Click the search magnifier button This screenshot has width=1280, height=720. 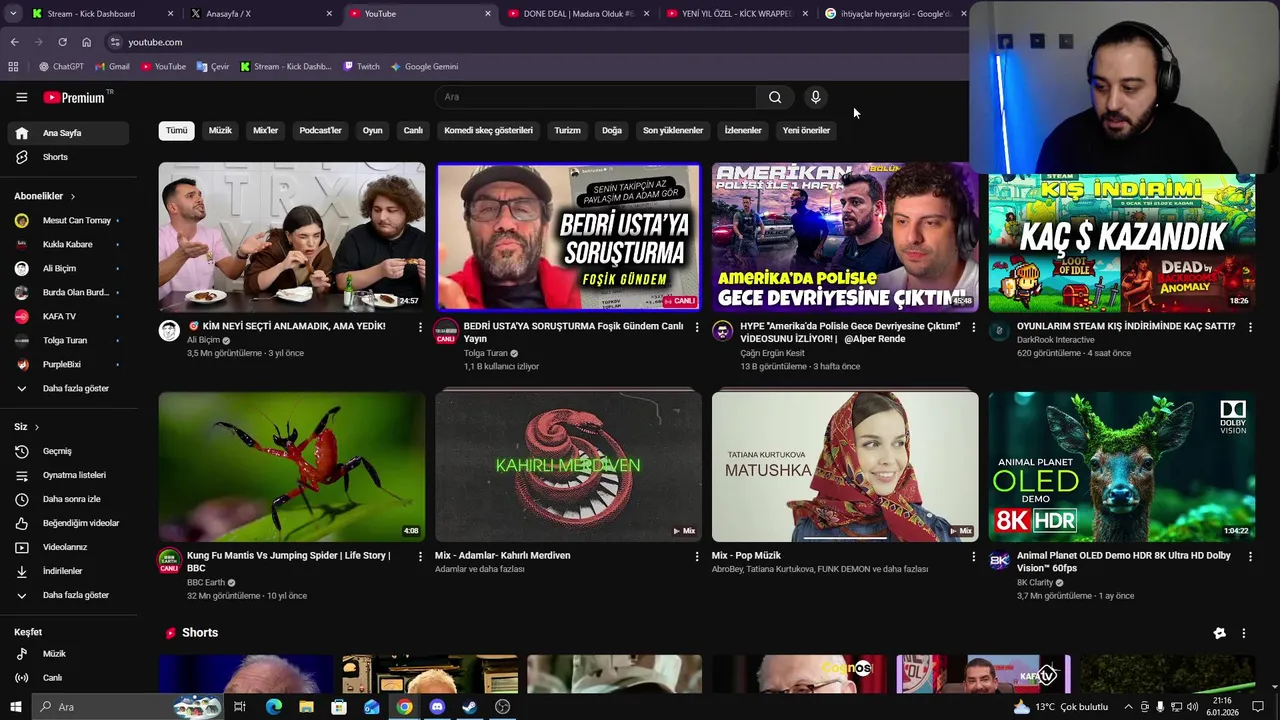(x=775, y=97)
